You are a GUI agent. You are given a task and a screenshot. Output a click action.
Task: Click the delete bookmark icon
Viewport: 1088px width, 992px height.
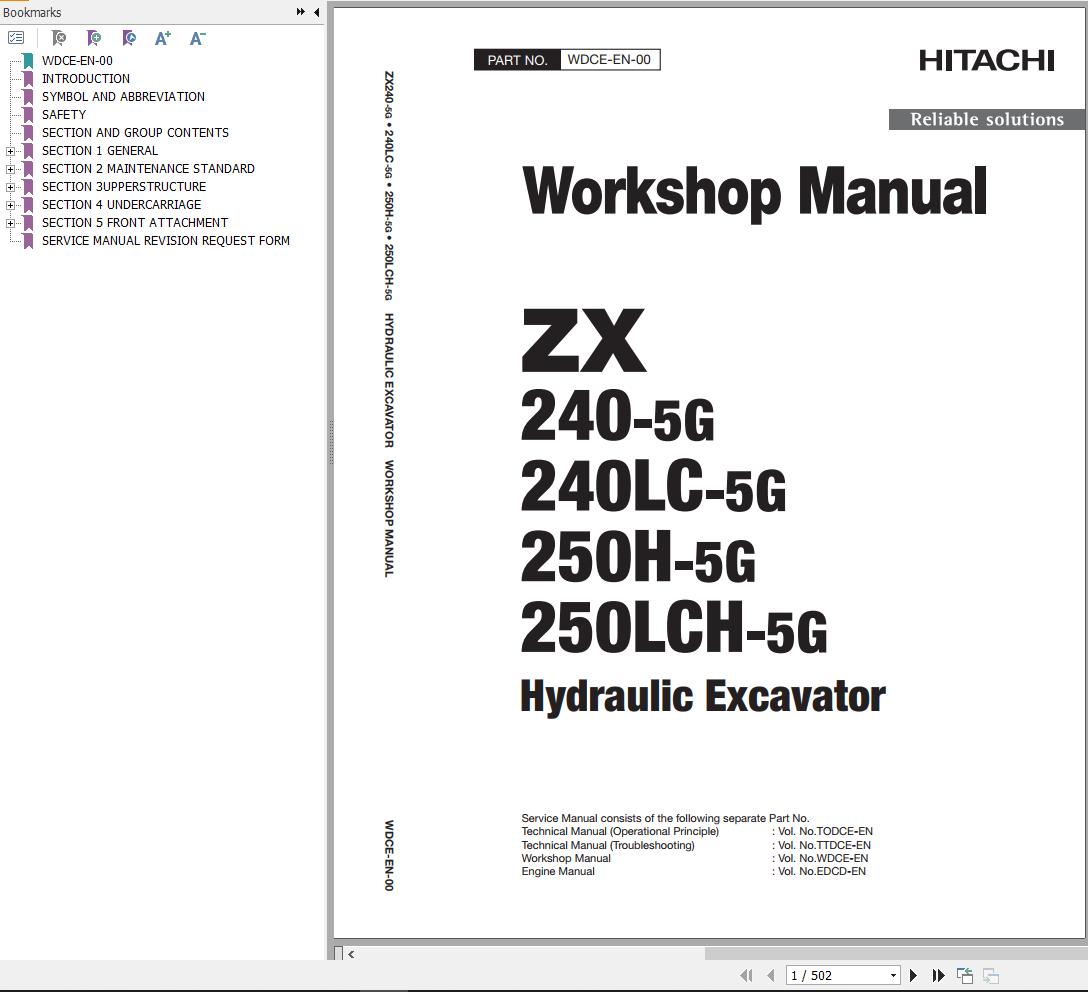(59, 38)
